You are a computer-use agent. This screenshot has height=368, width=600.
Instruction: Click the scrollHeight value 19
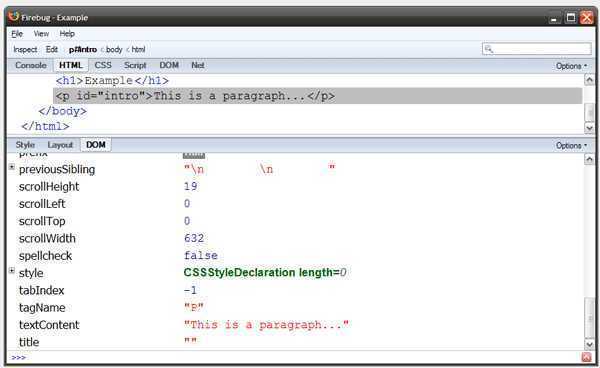(191, 186)
